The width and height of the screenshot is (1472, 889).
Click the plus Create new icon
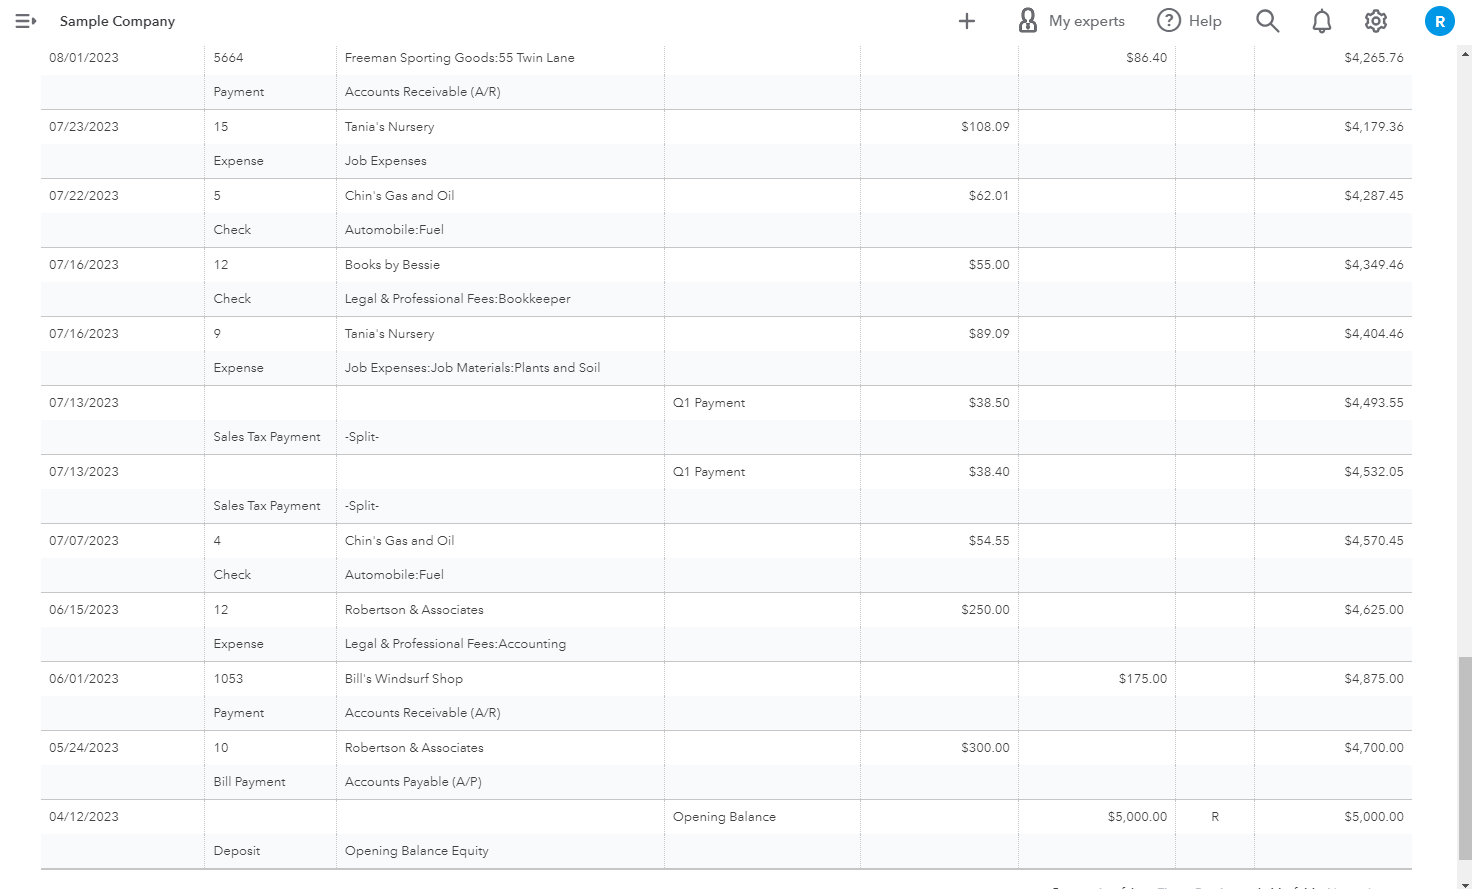967,21
